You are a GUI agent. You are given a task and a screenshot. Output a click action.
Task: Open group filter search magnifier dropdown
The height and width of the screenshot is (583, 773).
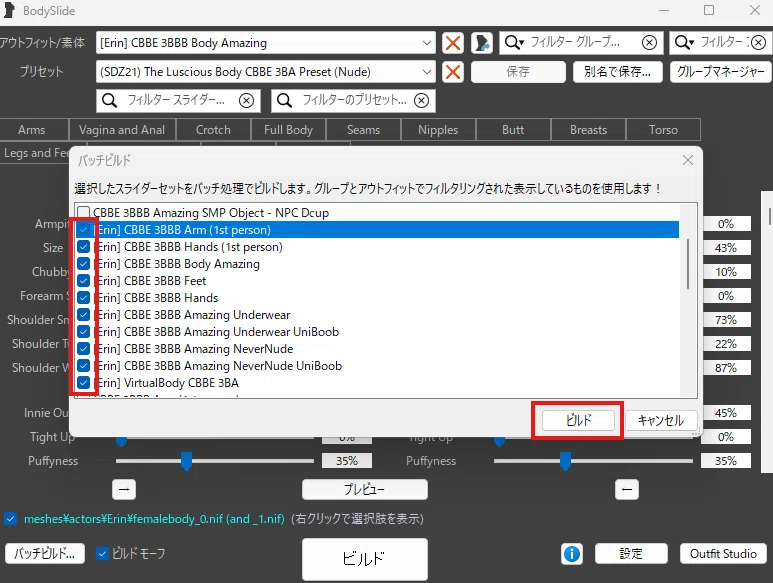[x=514, y=43]
